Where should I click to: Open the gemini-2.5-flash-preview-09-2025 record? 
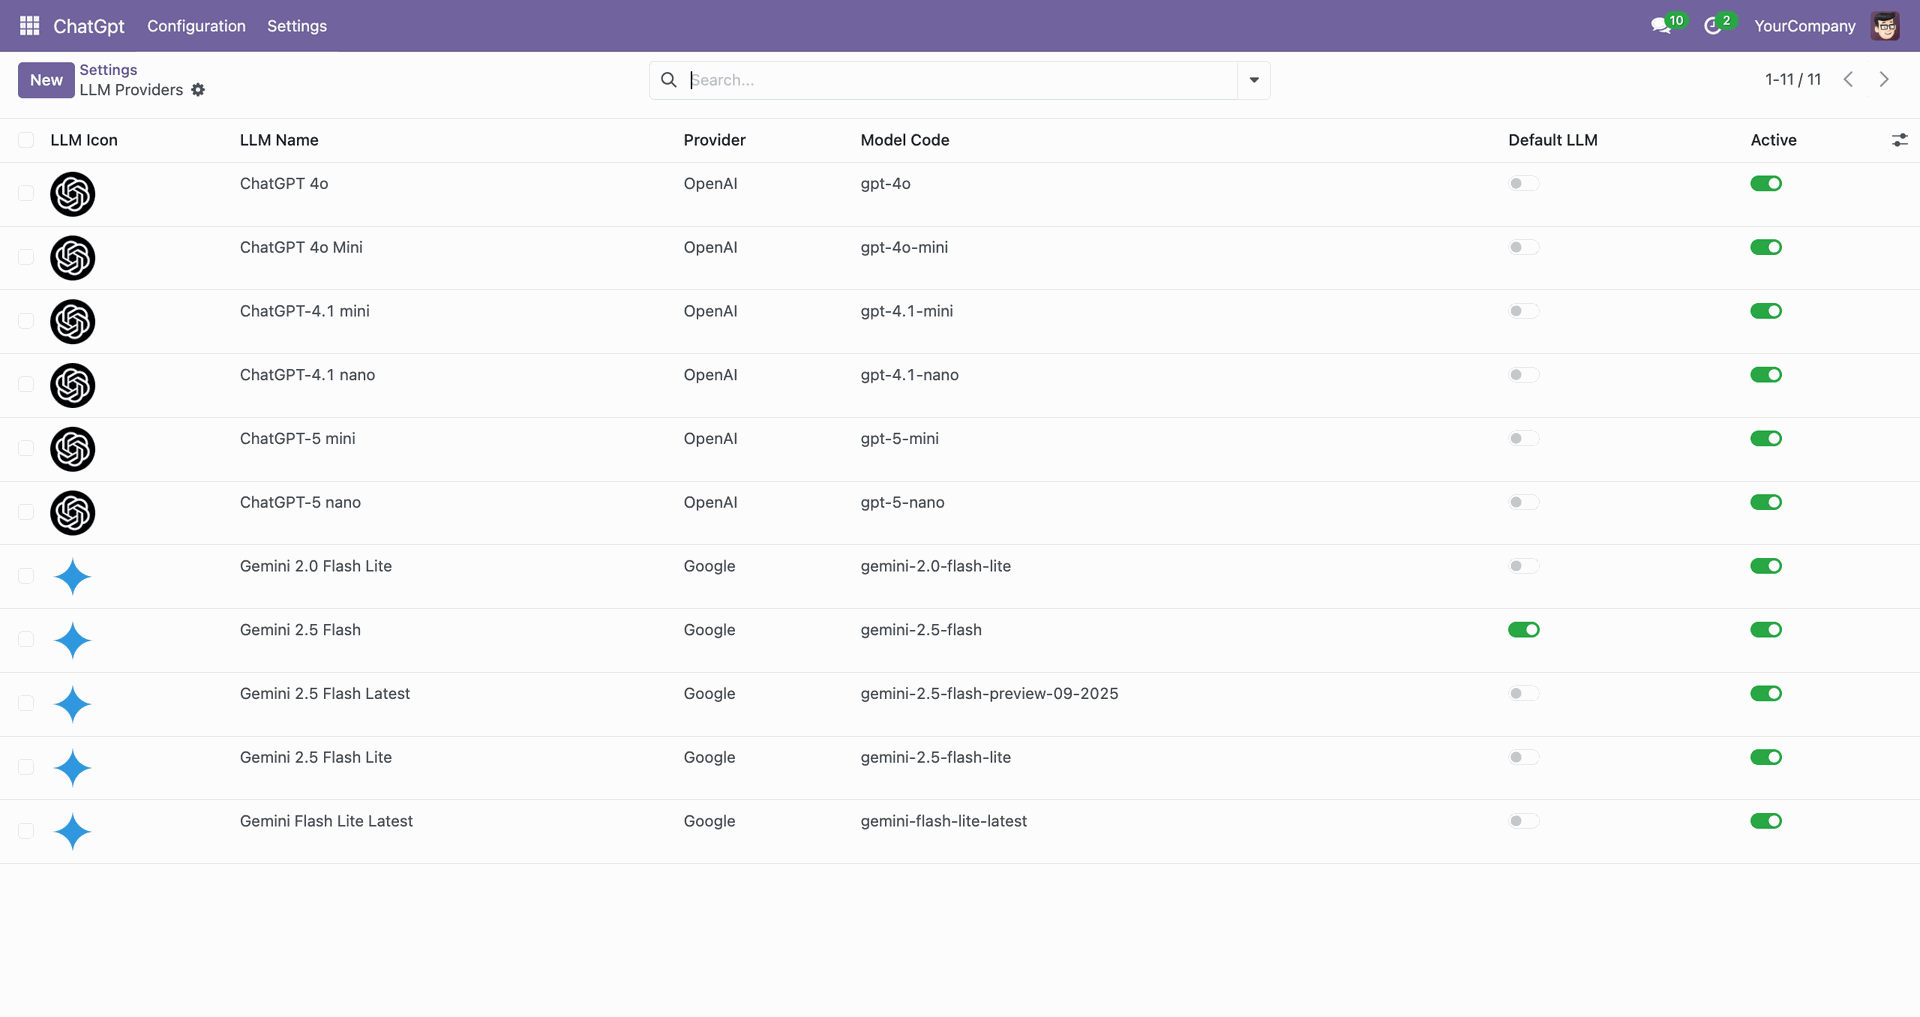pyautogui.click(x=990, y=694)
